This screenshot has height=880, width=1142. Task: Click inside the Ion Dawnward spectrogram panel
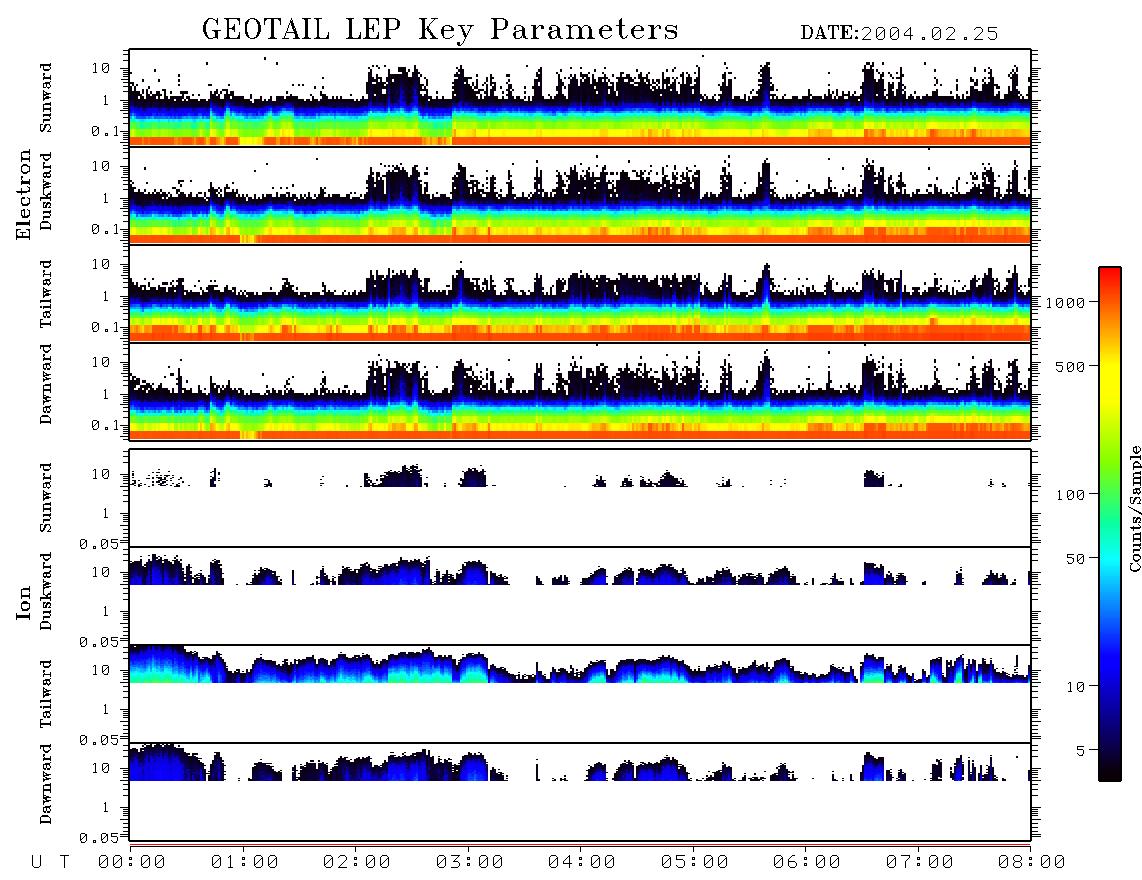point(580,792)
